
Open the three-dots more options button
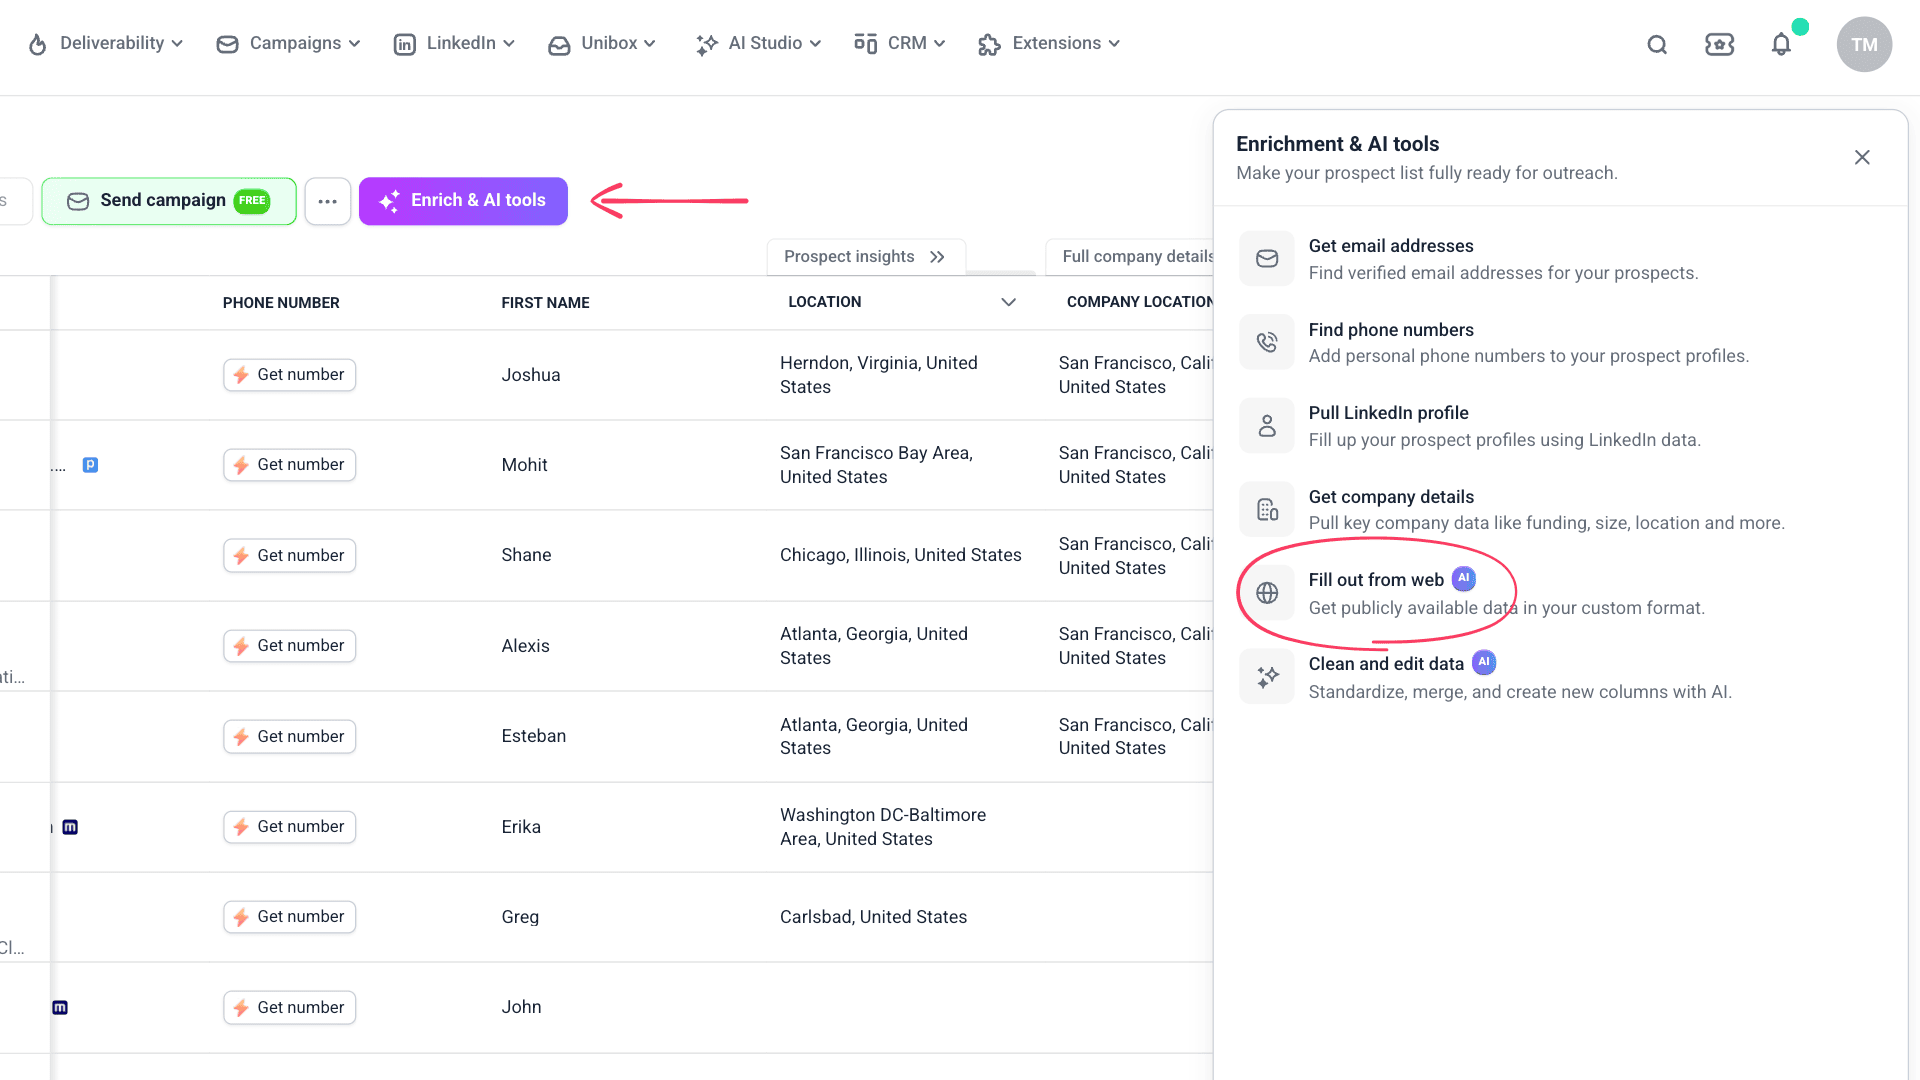[x=327, y=201]
